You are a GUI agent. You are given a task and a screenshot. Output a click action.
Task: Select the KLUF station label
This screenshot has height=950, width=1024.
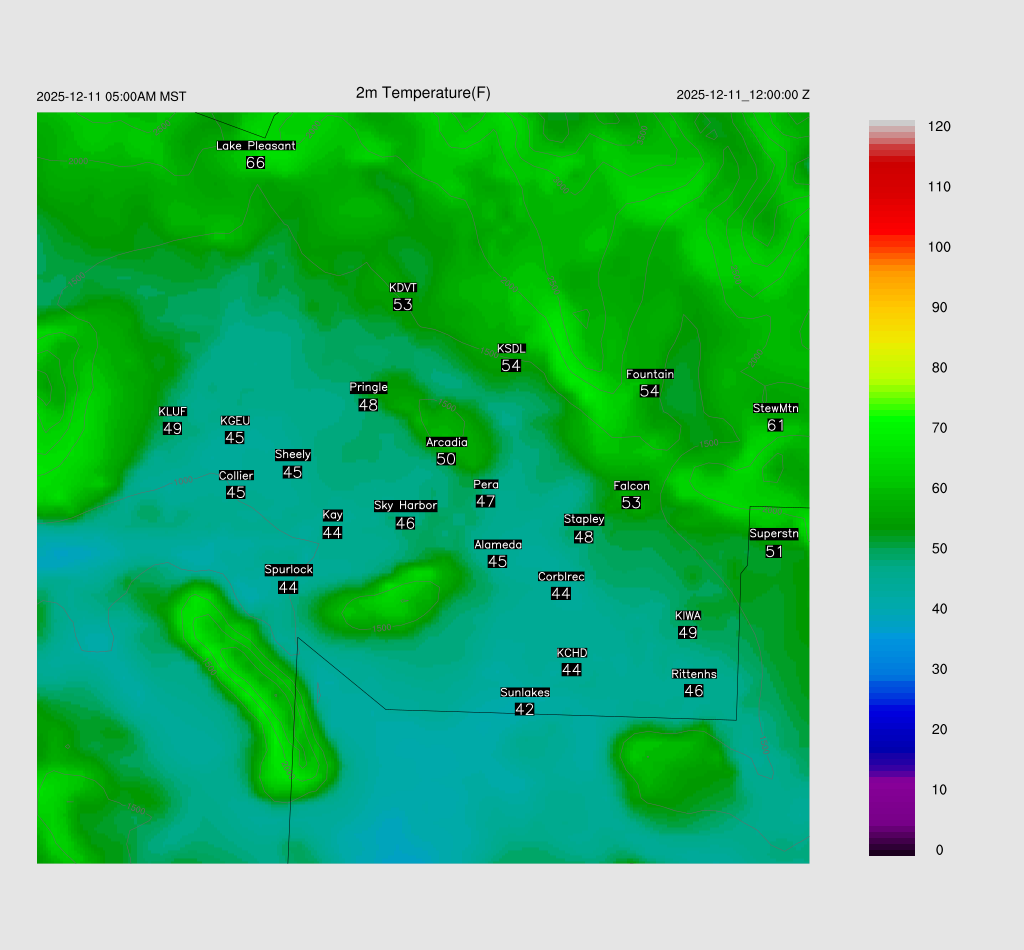[x=172, y=411]
